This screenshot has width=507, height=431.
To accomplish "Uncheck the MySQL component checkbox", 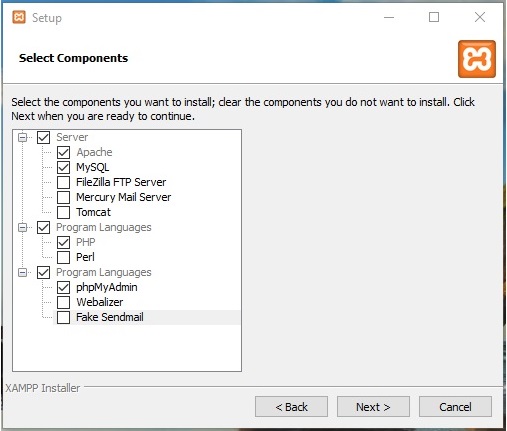I will coord(63,167).
